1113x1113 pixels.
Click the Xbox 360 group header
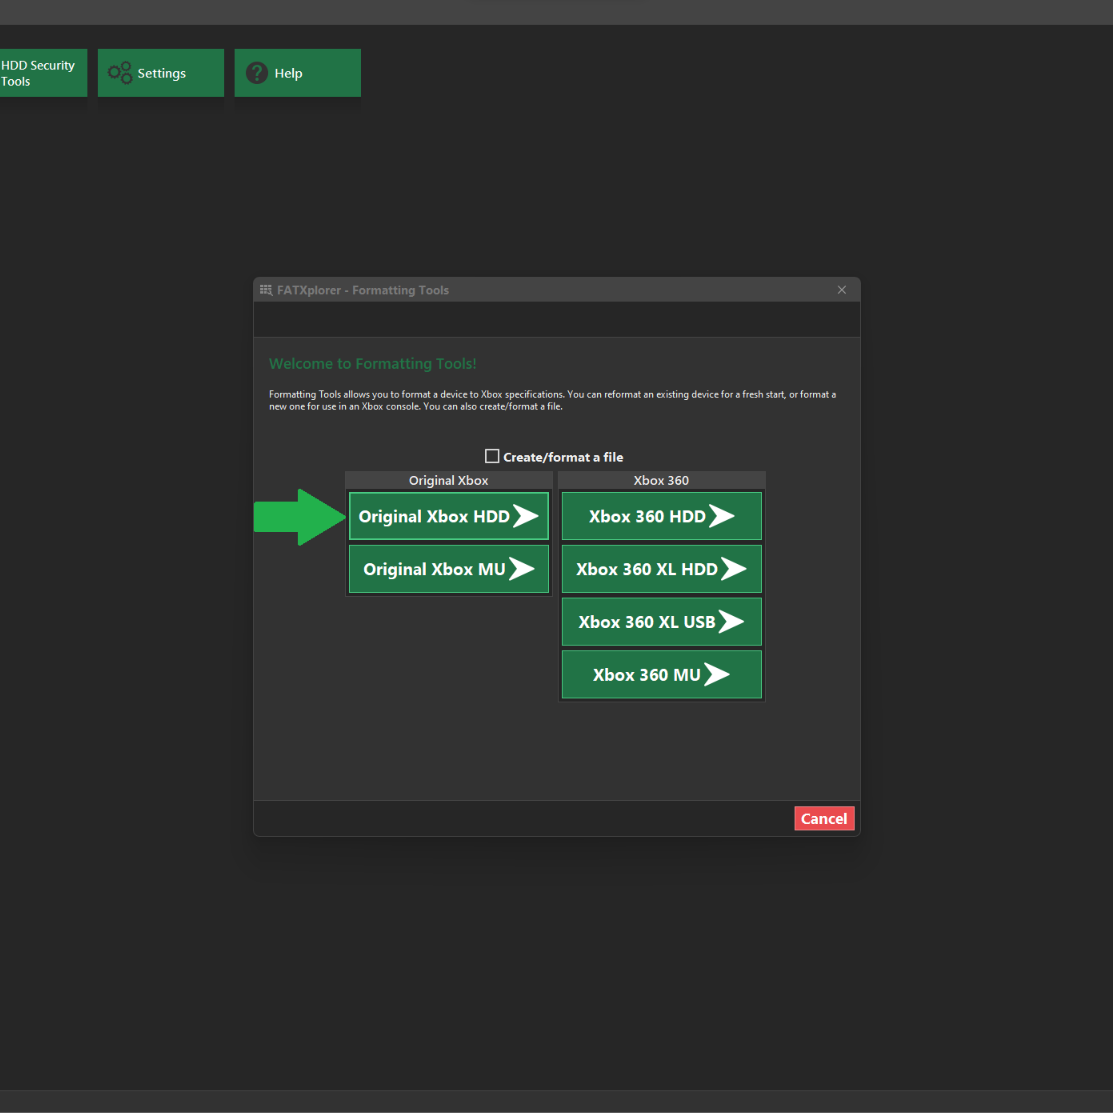(x=662, y=481)
